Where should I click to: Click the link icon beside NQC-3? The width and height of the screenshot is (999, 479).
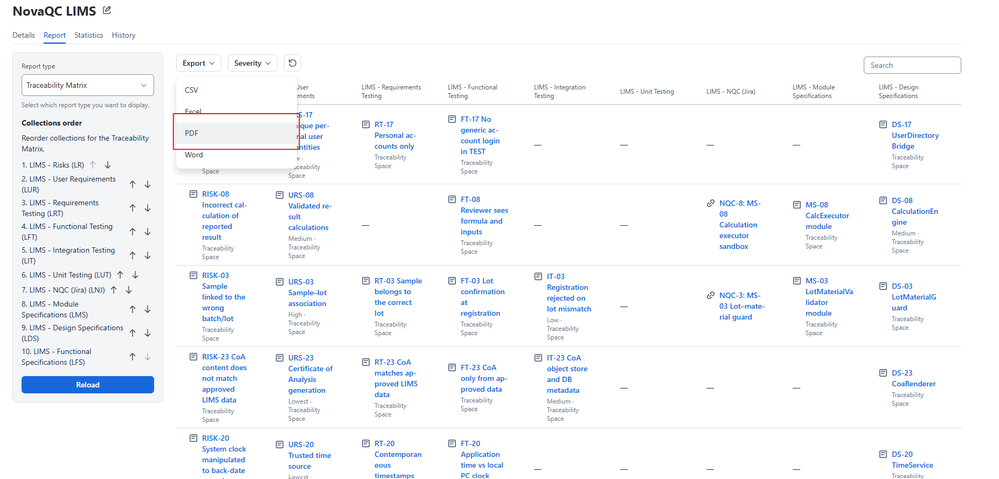click(710, 296)
